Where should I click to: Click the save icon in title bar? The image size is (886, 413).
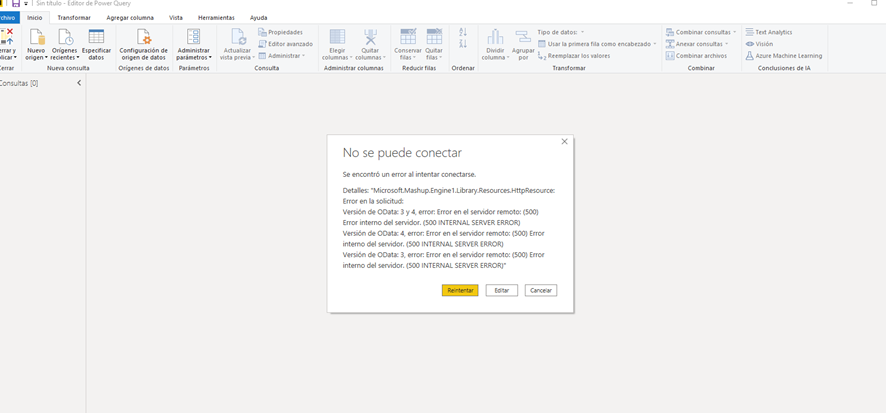coord(16,3)
